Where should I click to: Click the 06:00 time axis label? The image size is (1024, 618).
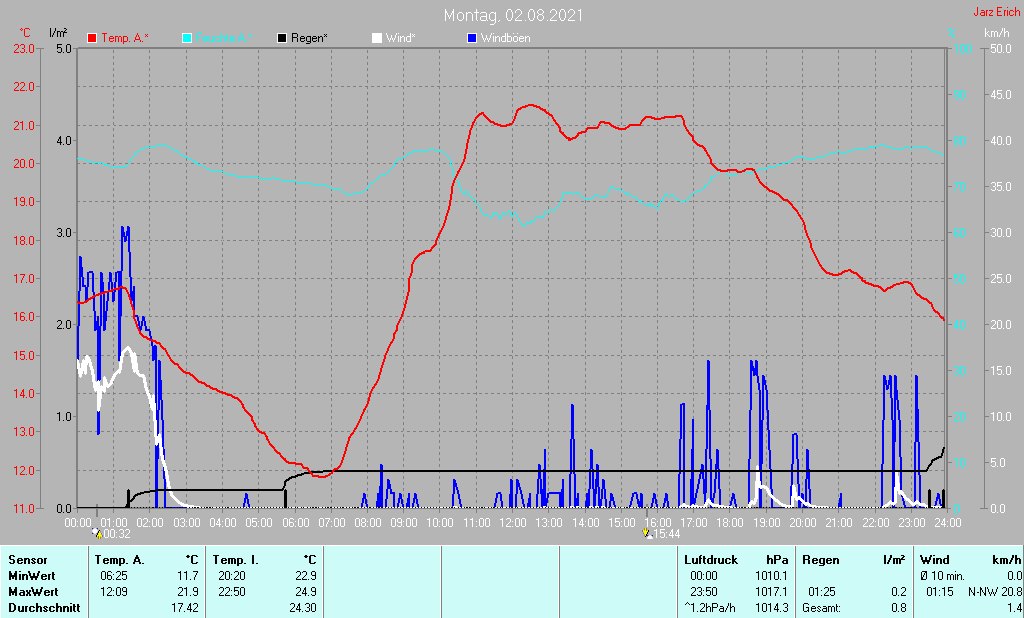click(x=295, y=523)
